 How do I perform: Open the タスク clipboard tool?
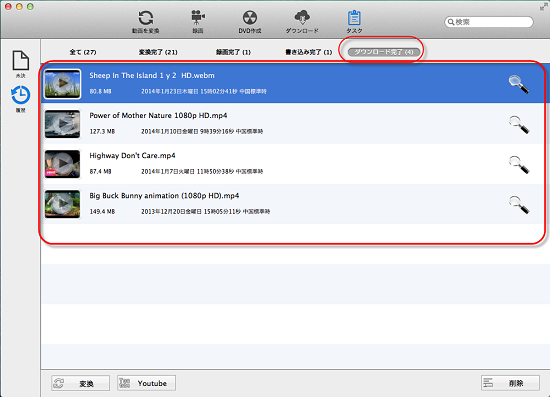[354, 22]
